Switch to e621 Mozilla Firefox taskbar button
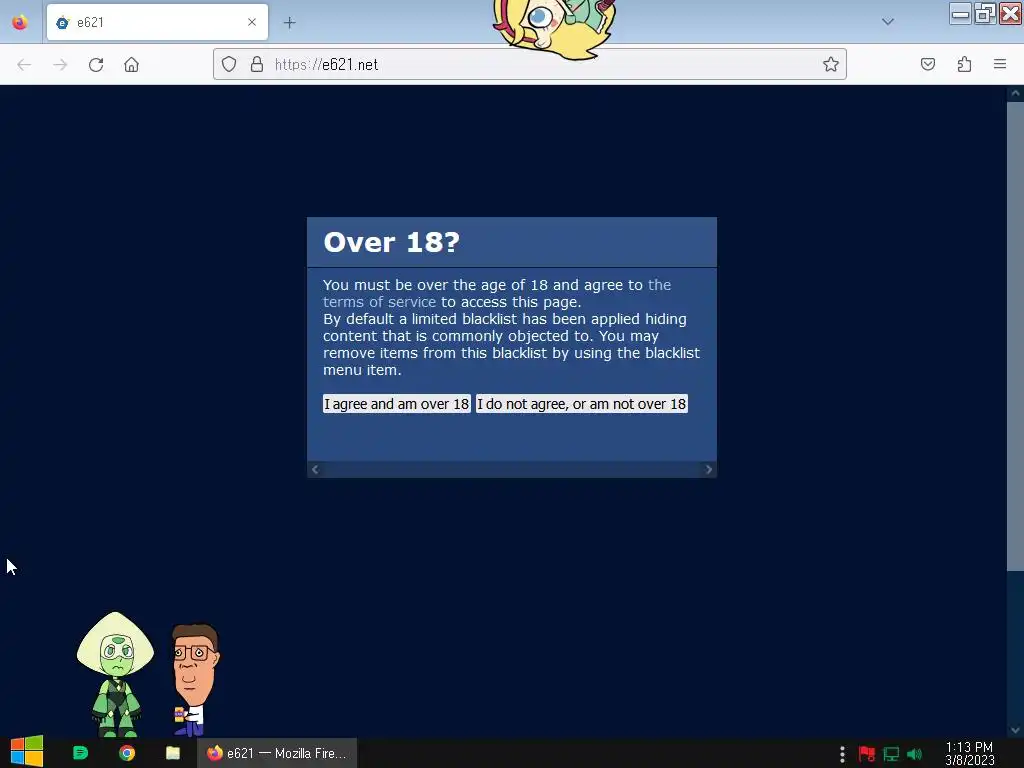The height and width of the screenshot is (768, 1024). pos(277,753)
